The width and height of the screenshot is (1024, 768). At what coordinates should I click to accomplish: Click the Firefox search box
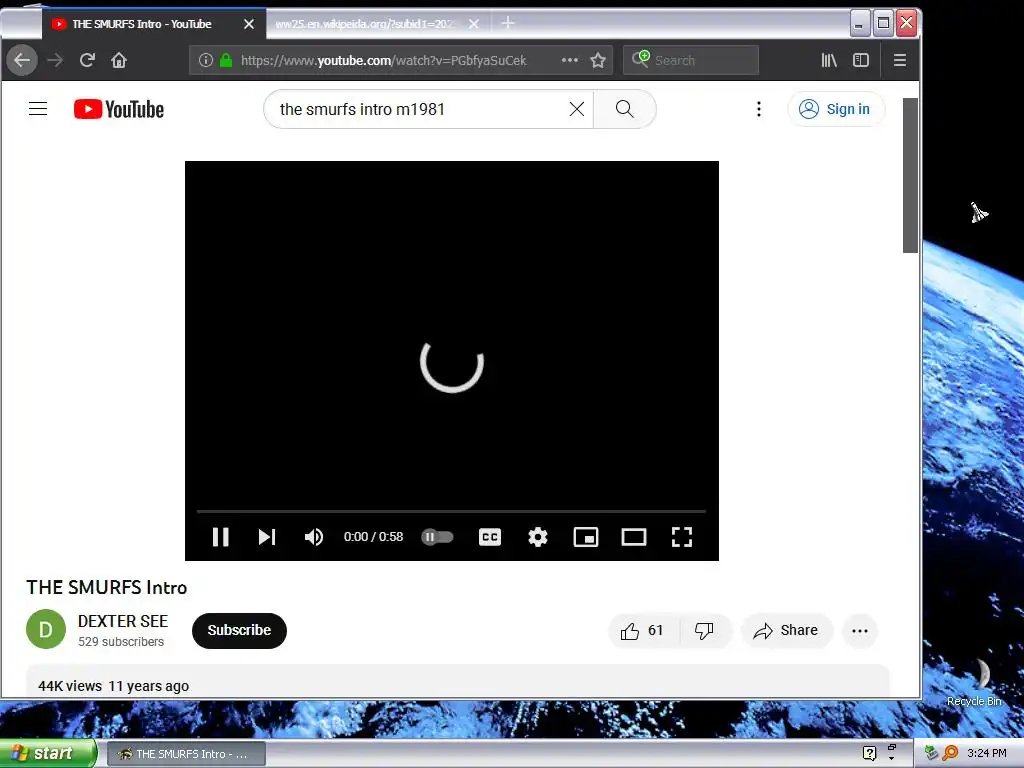(x=691, y=60)
